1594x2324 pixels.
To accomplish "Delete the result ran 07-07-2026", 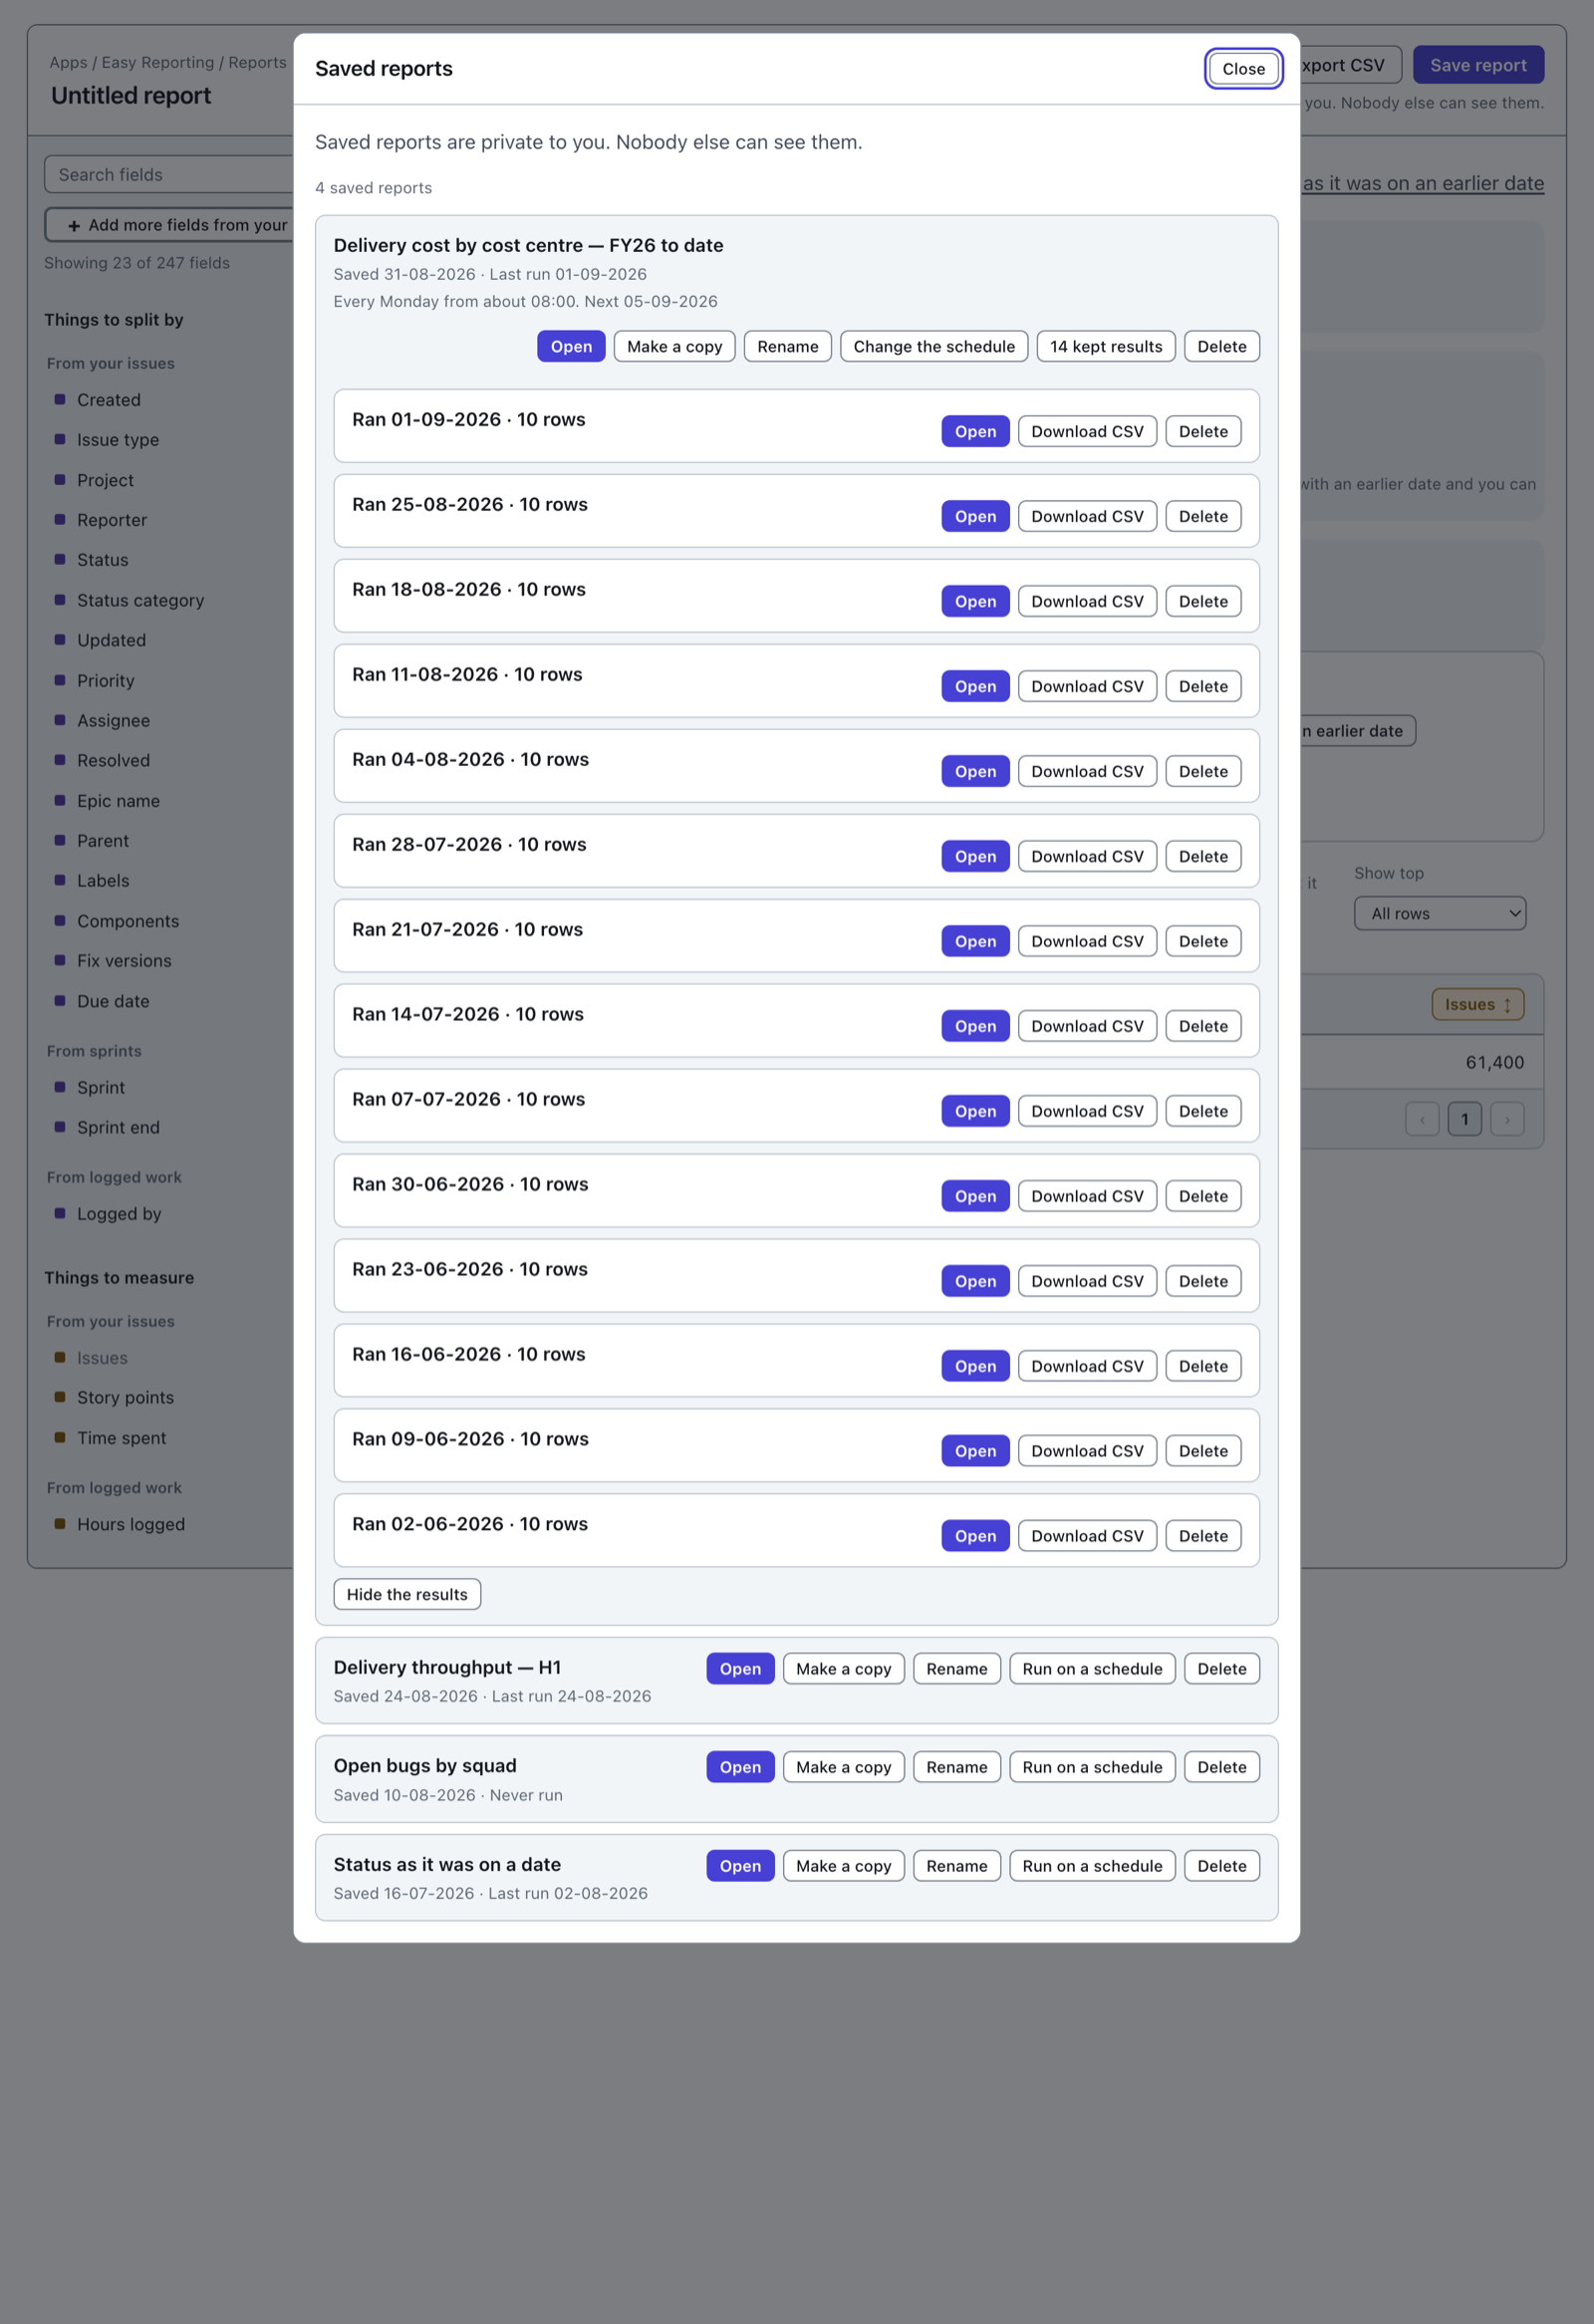I will tap(1202, 1111).
